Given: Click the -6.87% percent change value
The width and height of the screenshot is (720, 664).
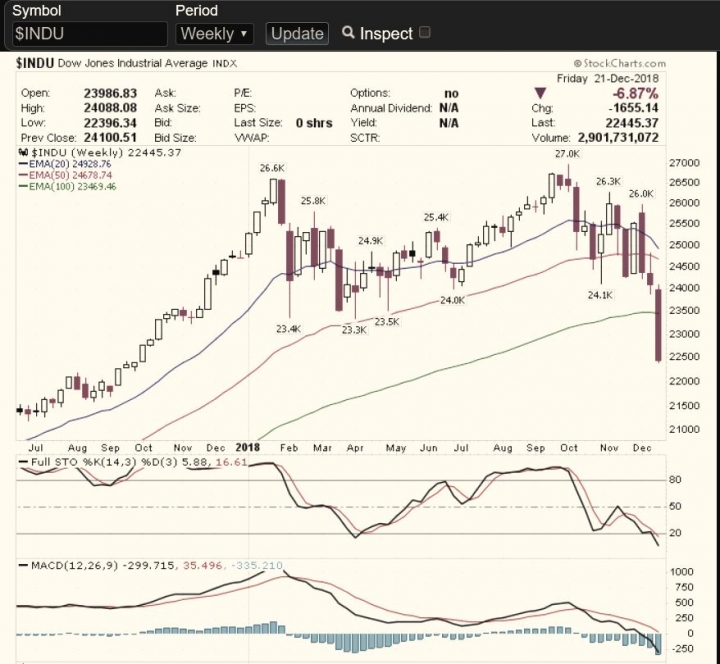Looking at the screenshot, I should click(636, 93).
